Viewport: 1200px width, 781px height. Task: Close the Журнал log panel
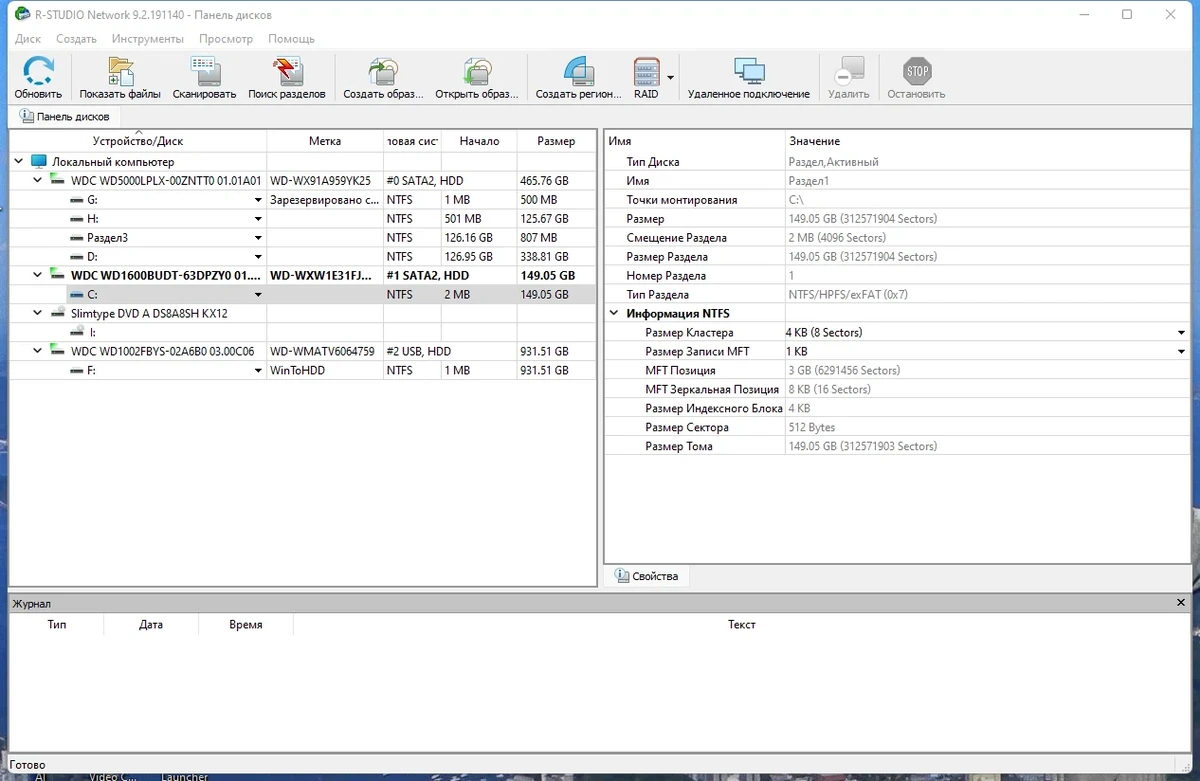[x=1182, y=603]
